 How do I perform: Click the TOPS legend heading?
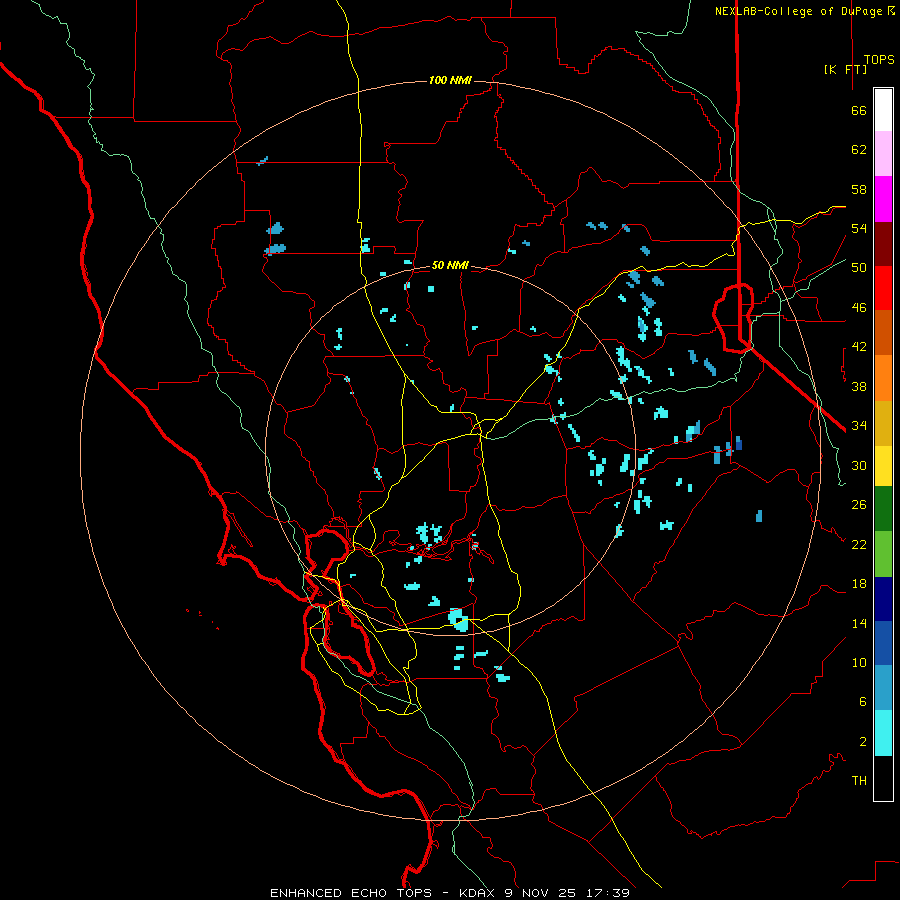[x=879, y=60]
